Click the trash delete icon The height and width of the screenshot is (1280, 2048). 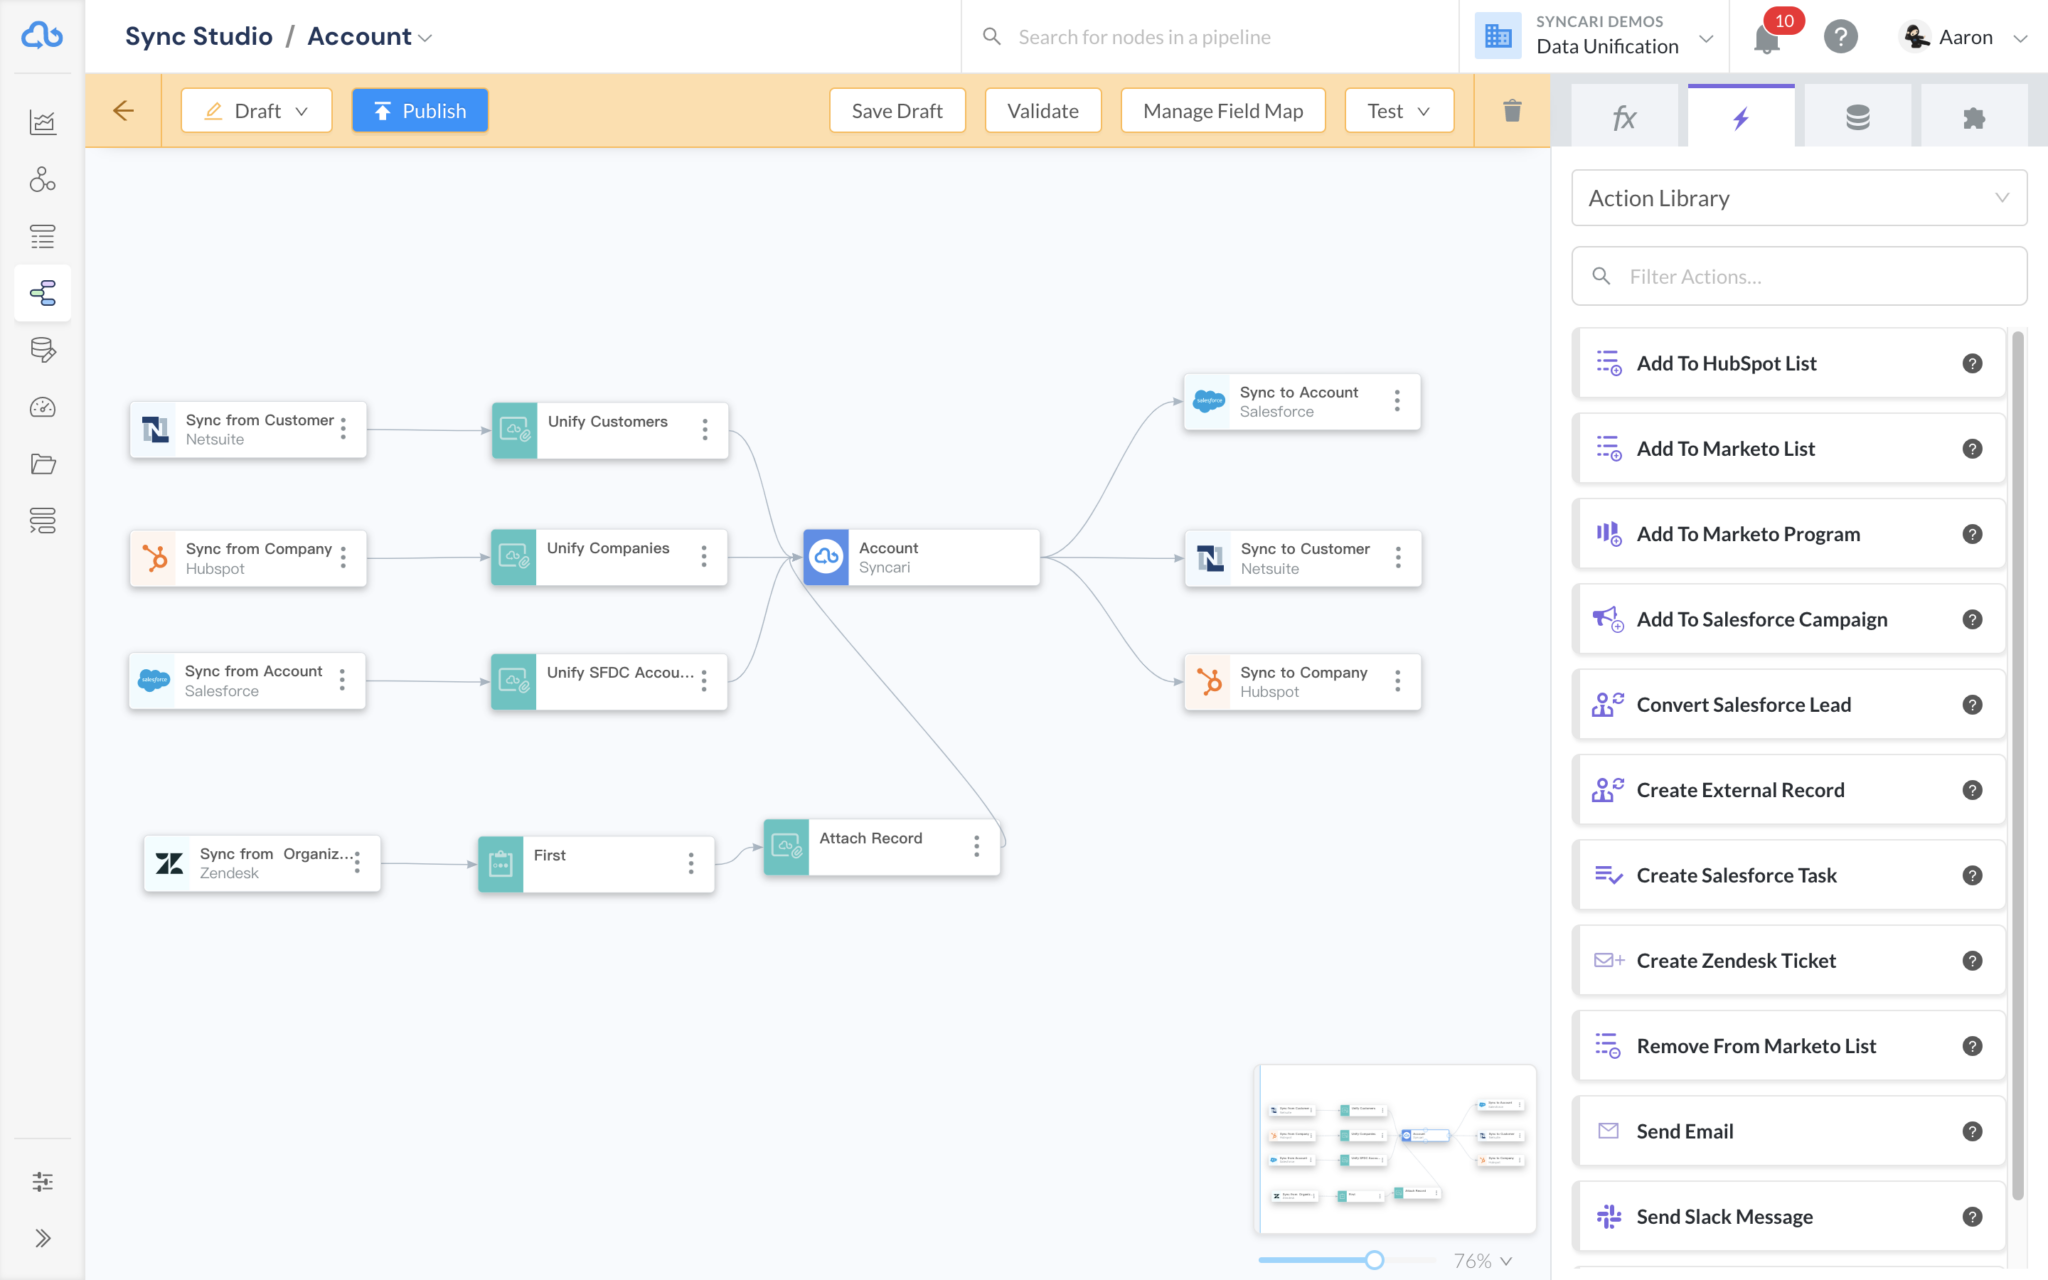[1512, 111]
